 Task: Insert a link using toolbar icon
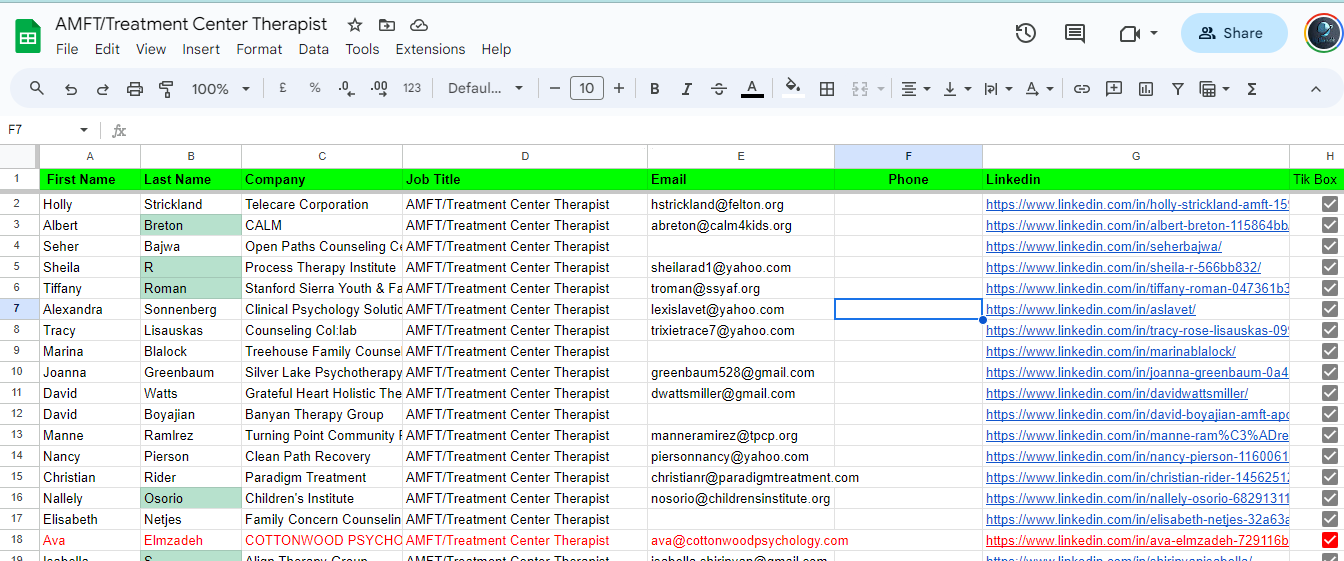pos(1081,89)
